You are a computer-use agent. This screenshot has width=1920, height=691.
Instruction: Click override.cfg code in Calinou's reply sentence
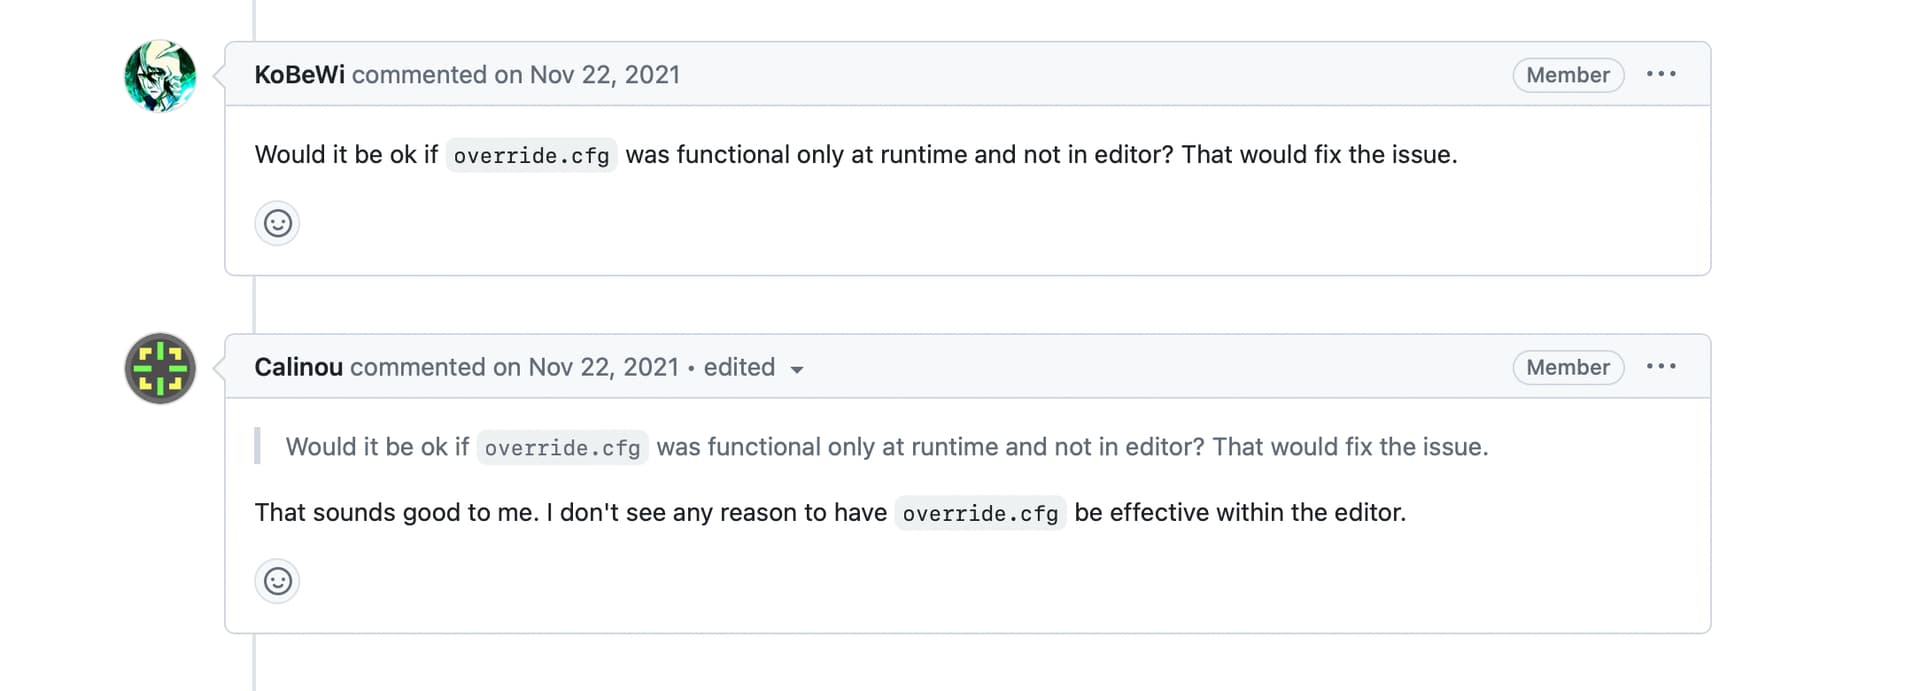pyautogui.click(x=980, y=513)
